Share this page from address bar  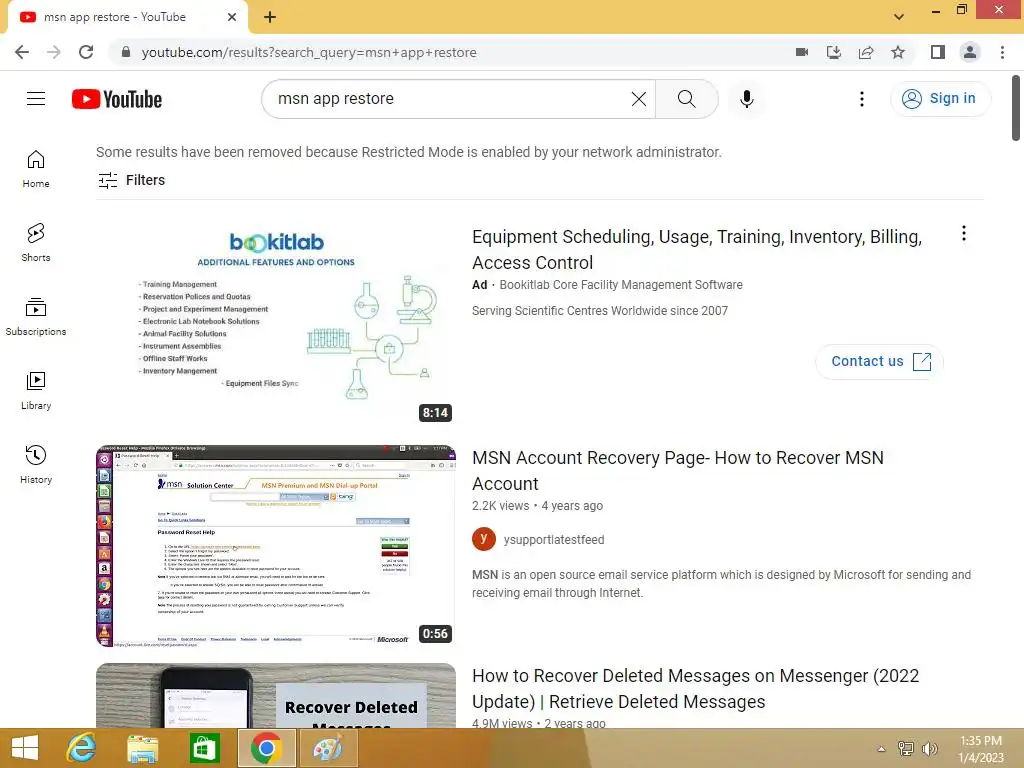point(866,52)
